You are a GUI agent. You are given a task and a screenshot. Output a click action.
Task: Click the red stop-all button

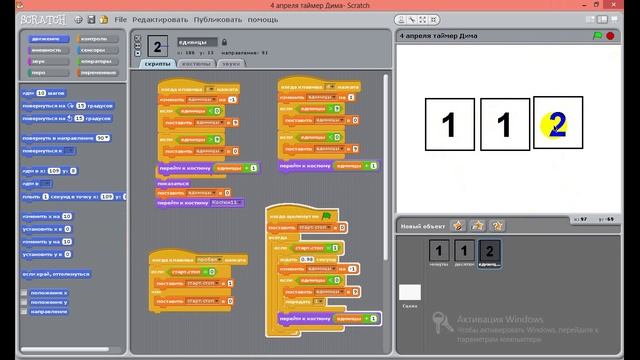[x=610, y=36]
